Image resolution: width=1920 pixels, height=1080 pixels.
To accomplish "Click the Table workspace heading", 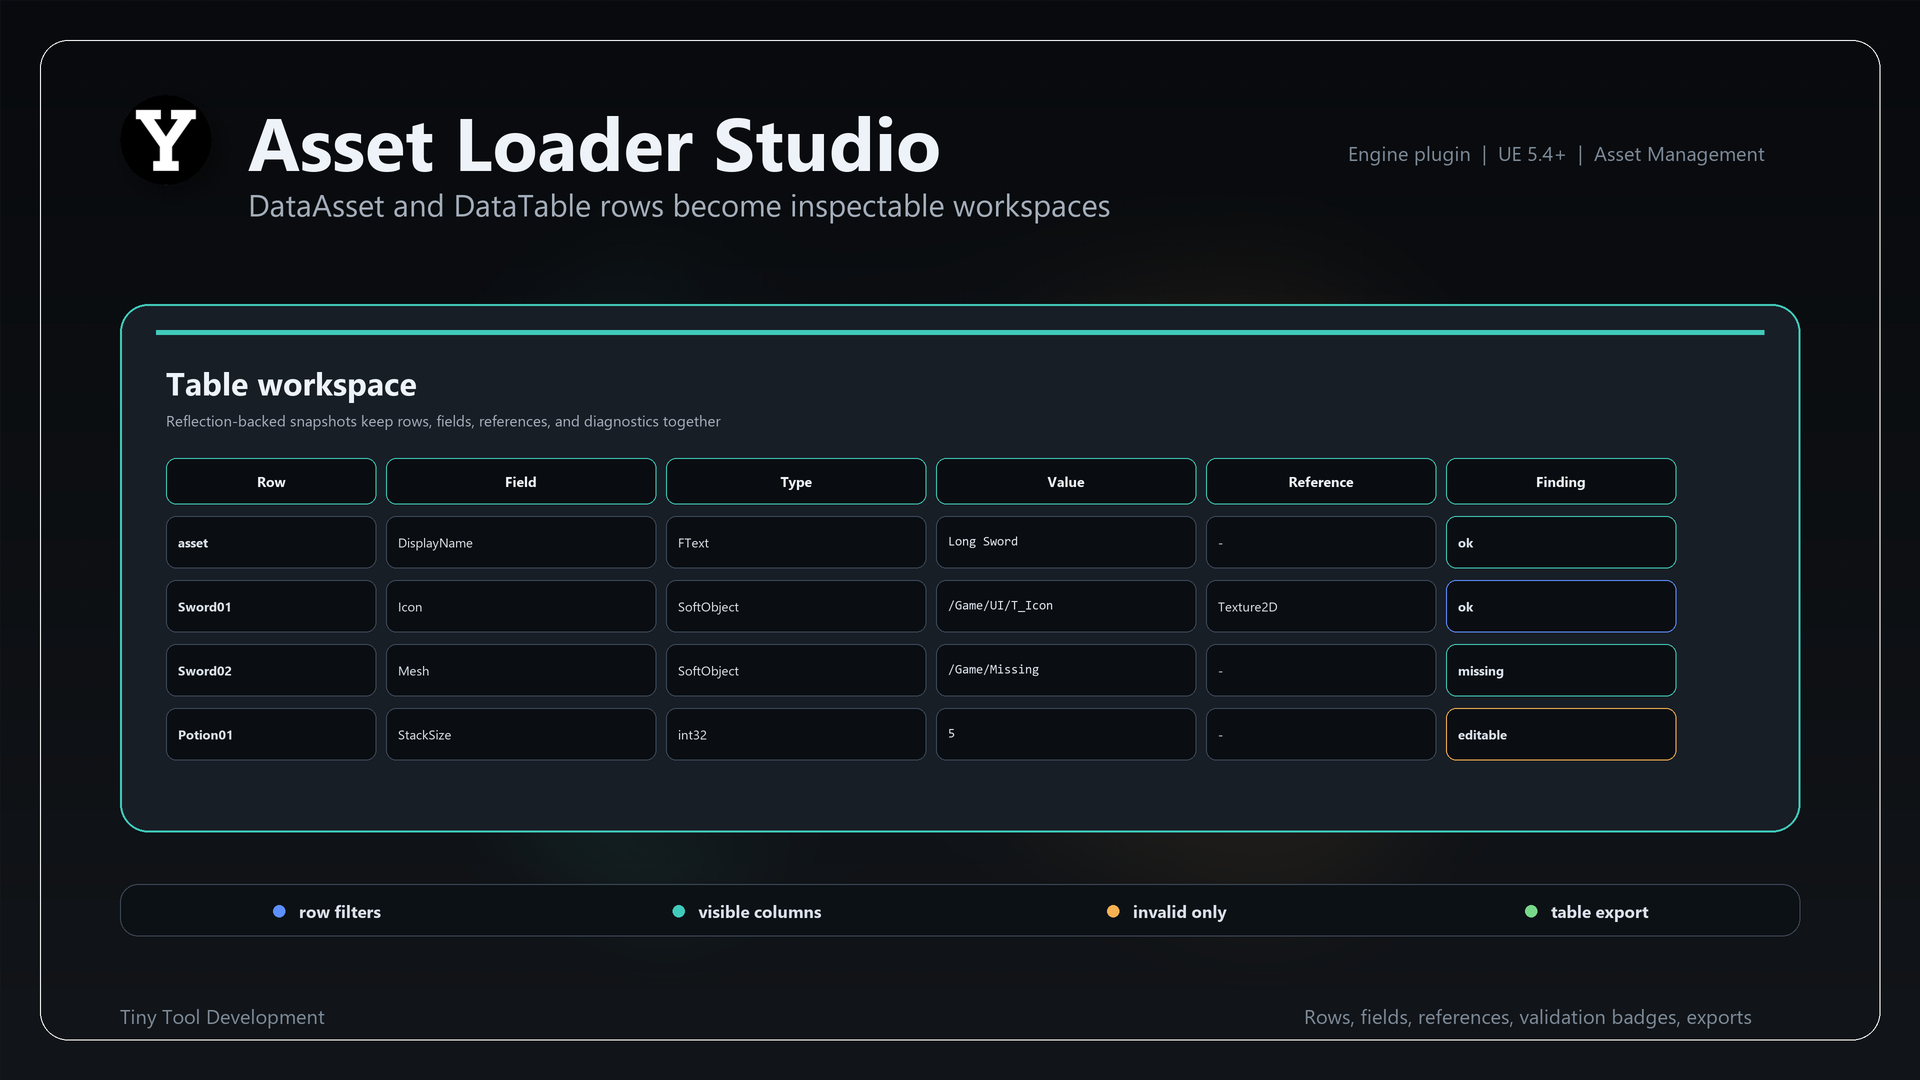I will [291, 385].
